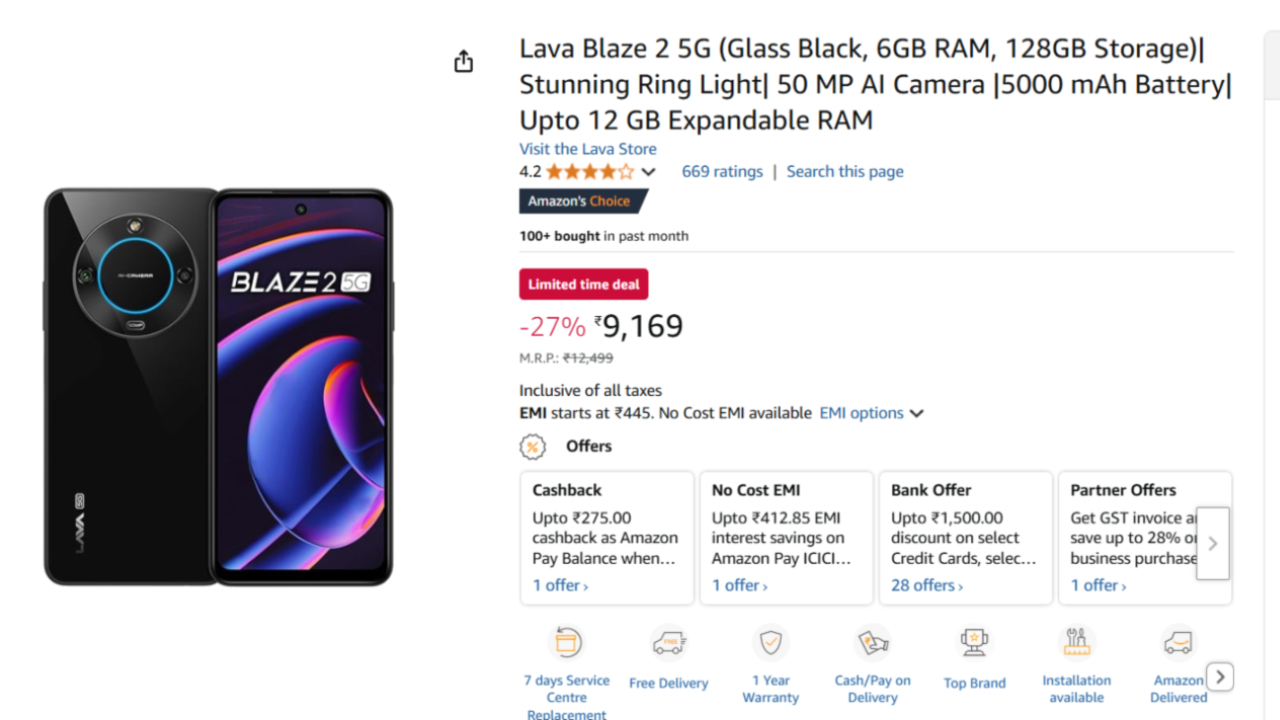
Task: Click the Free Delivery truck icon
Action: 669,642
